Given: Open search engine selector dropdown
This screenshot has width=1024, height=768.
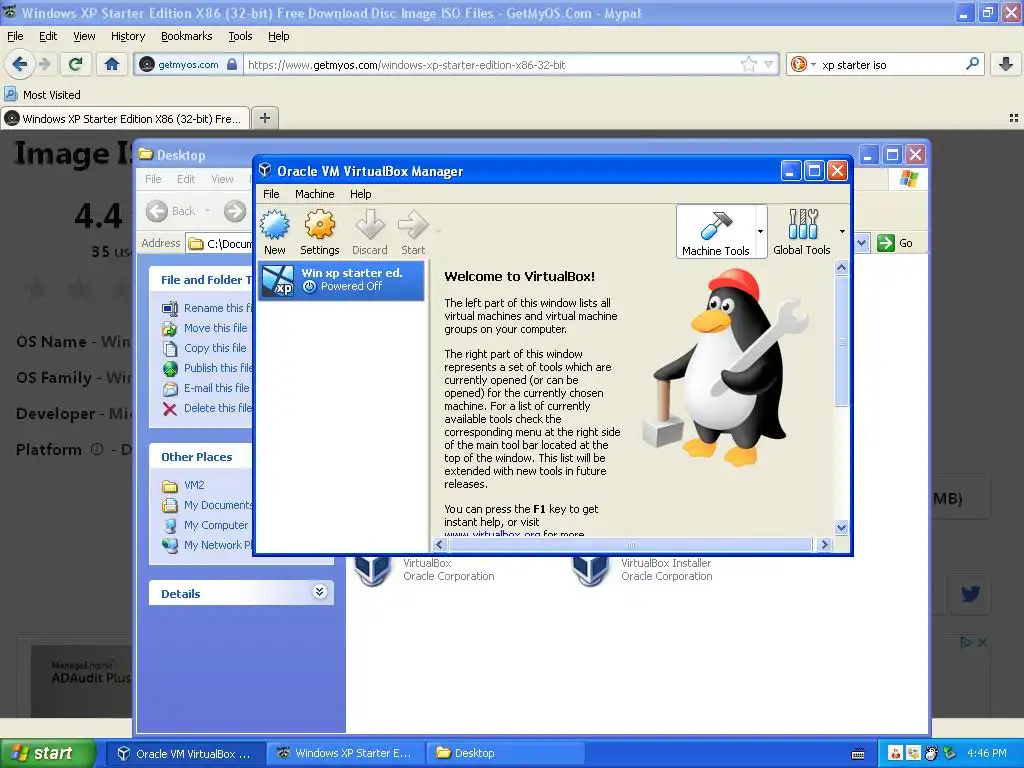Looking at the screenshot, I should (803, 64).
